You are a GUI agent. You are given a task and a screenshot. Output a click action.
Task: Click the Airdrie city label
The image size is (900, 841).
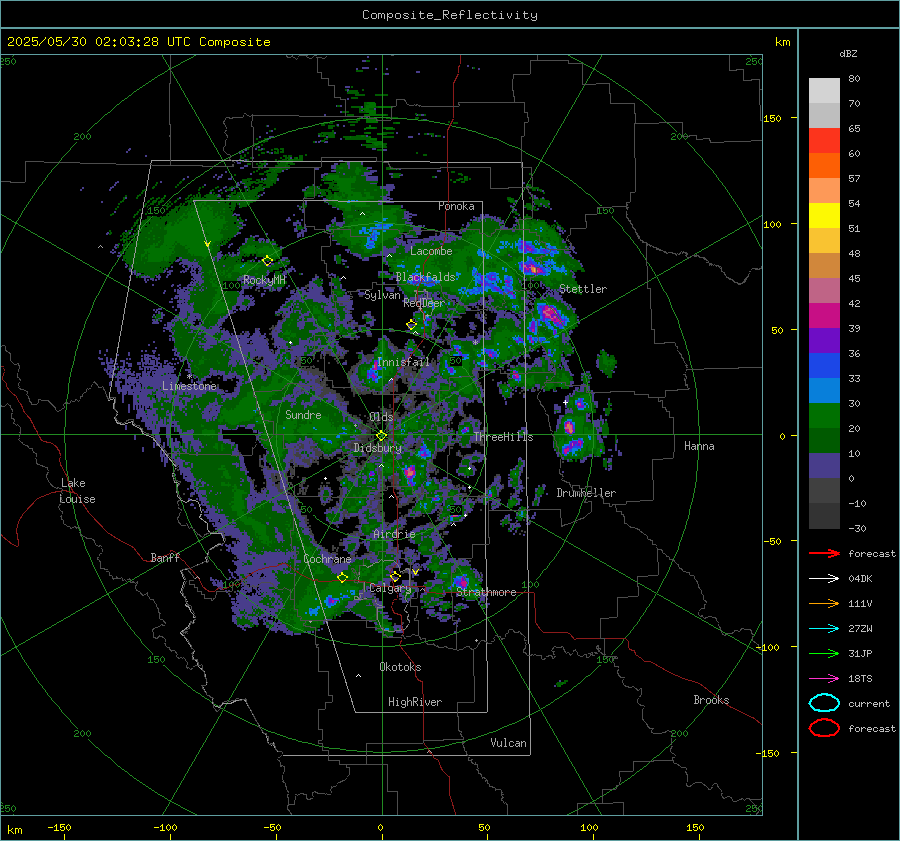(394, 534)
